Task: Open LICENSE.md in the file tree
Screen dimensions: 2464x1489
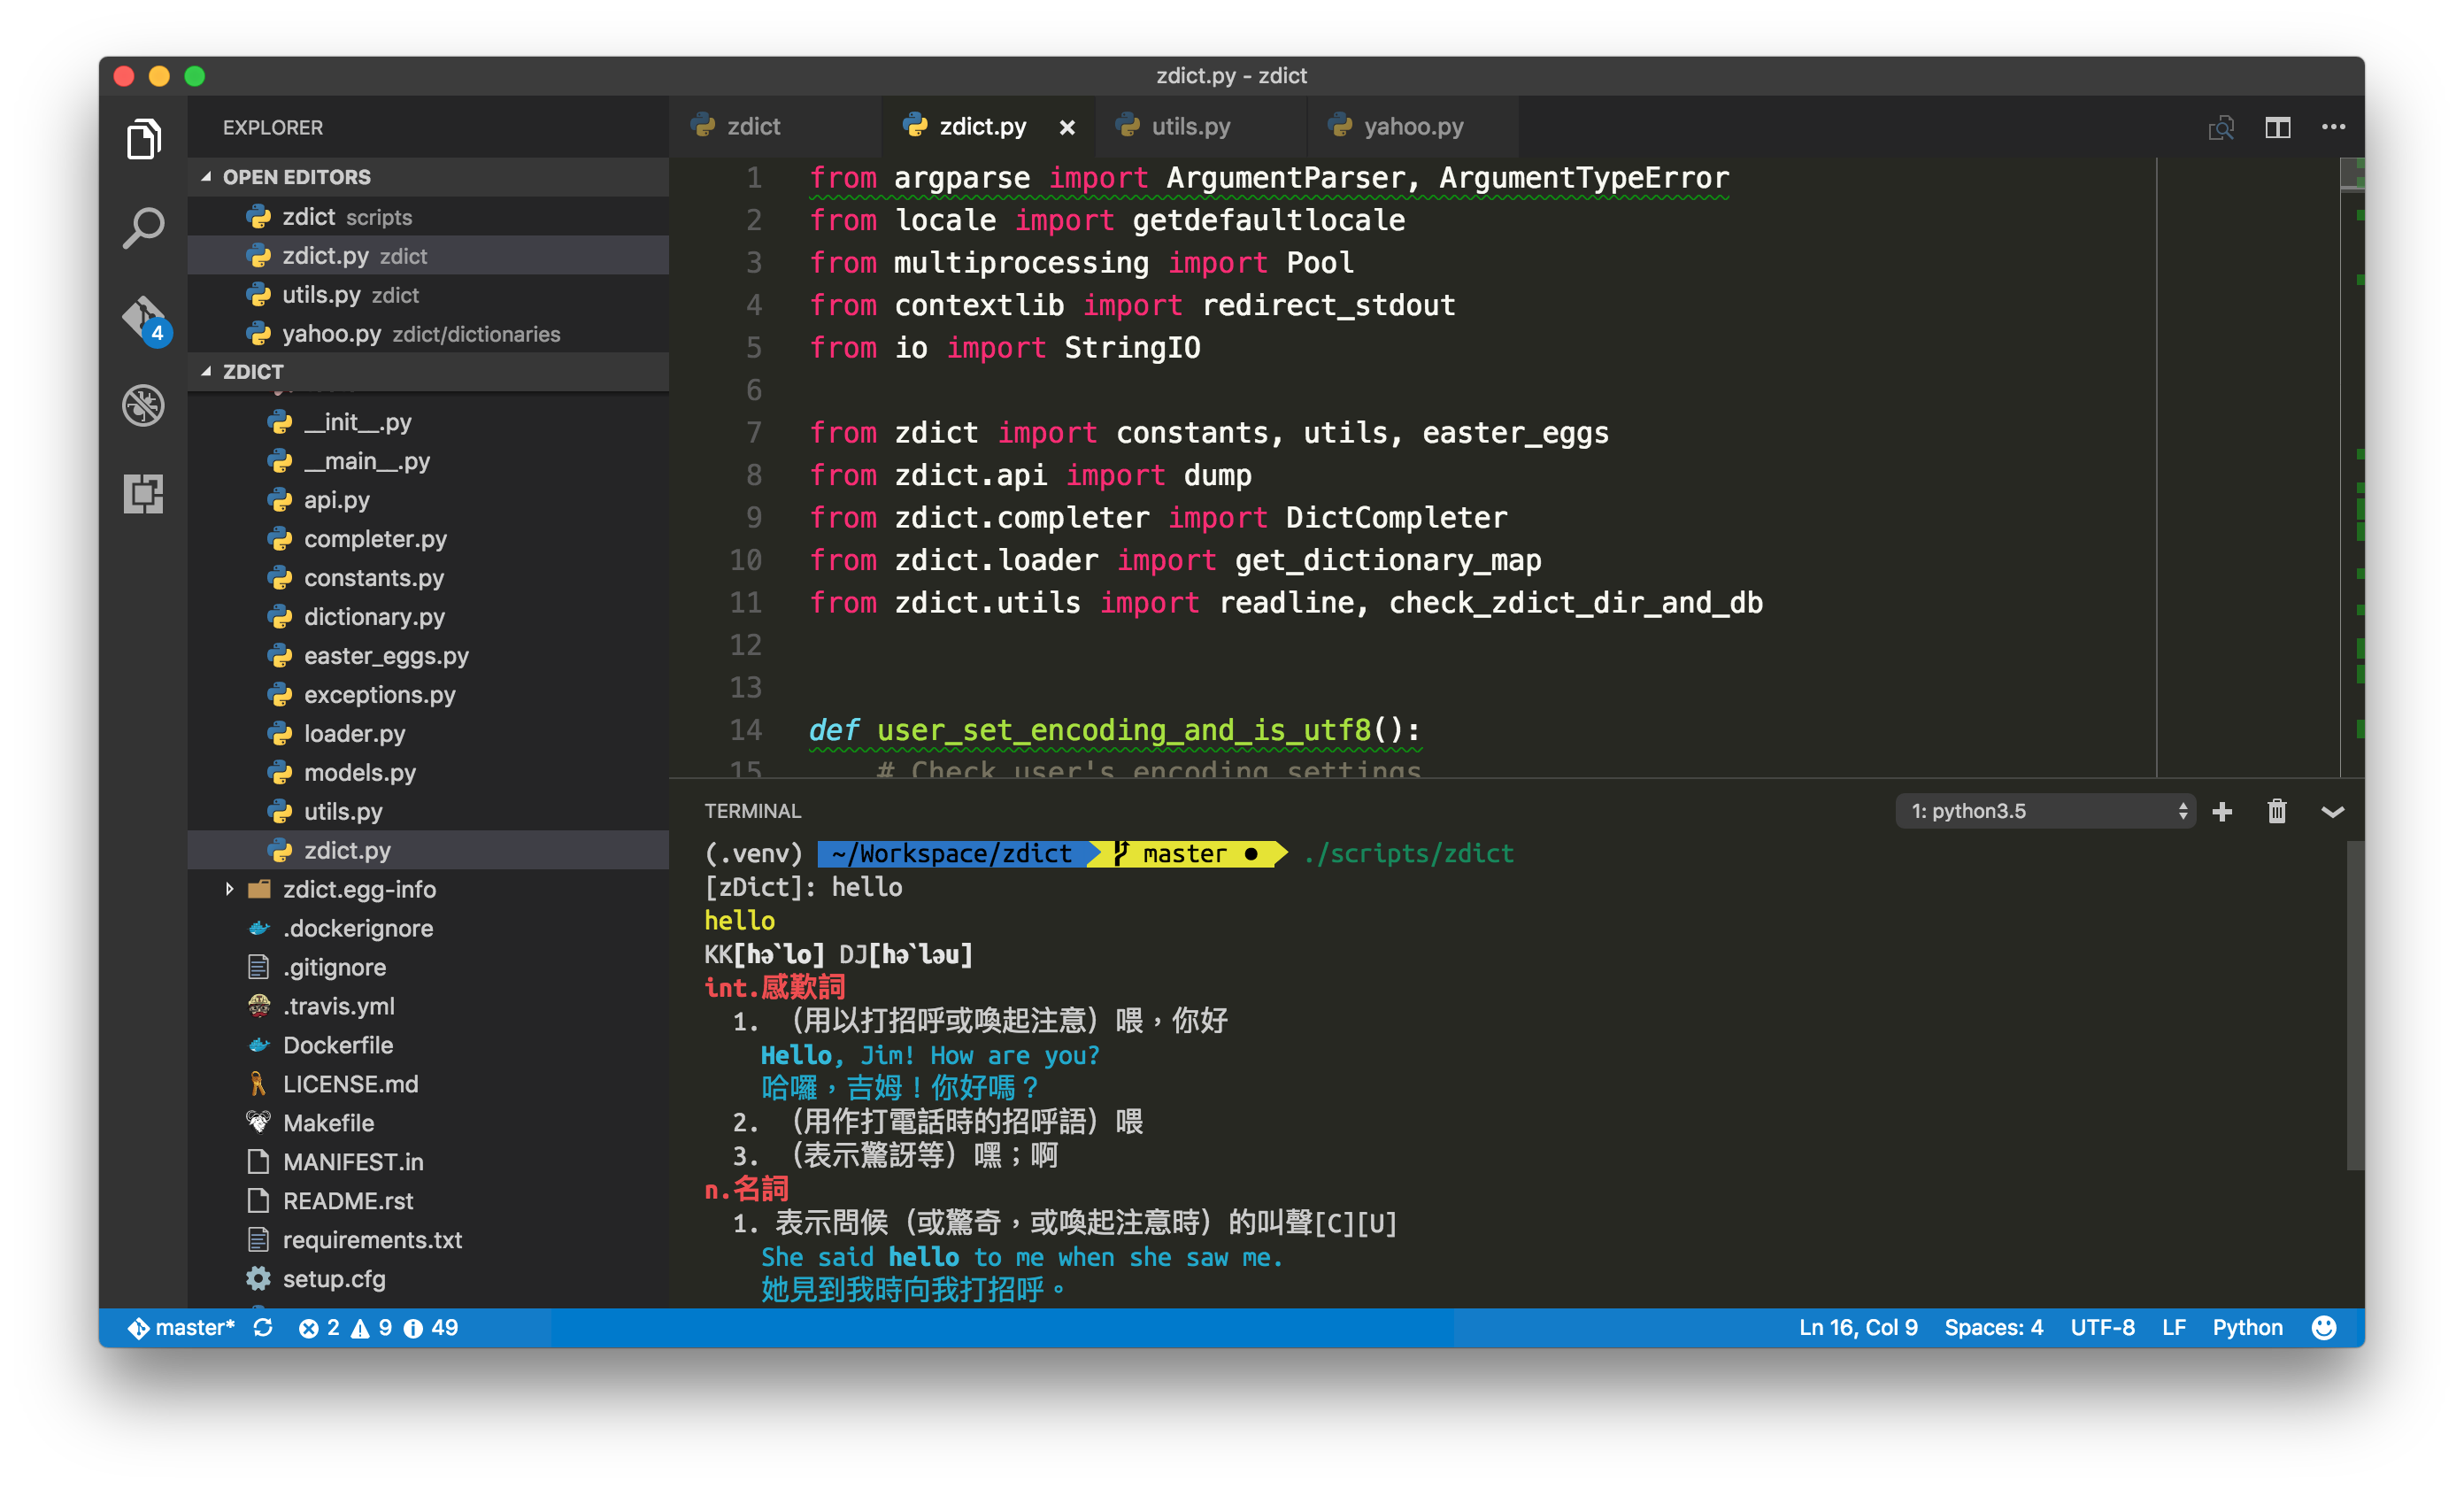Action: click(x=428, y=1084)
